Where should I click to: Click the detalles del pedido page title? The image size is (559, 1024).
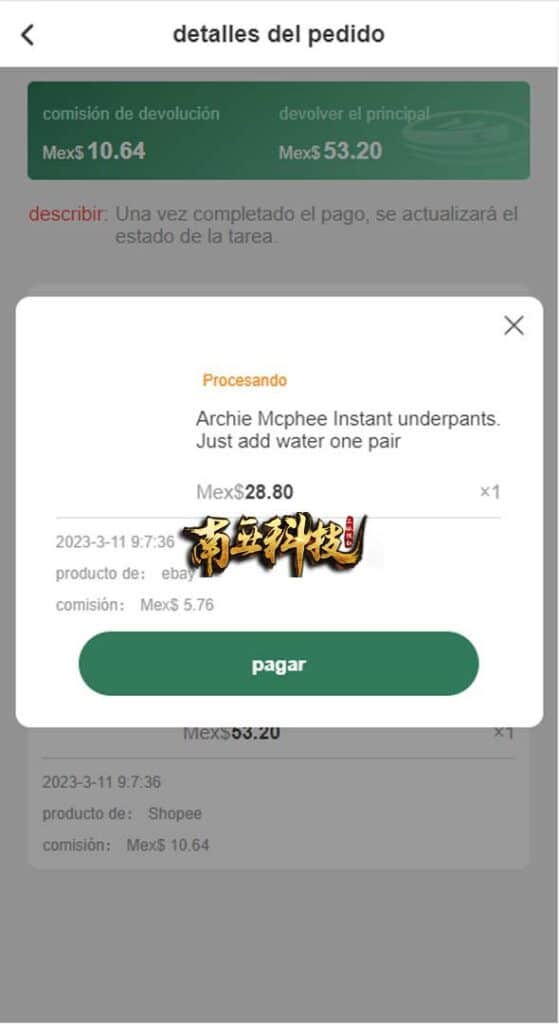pyautogui.click(x=279, y=34)
